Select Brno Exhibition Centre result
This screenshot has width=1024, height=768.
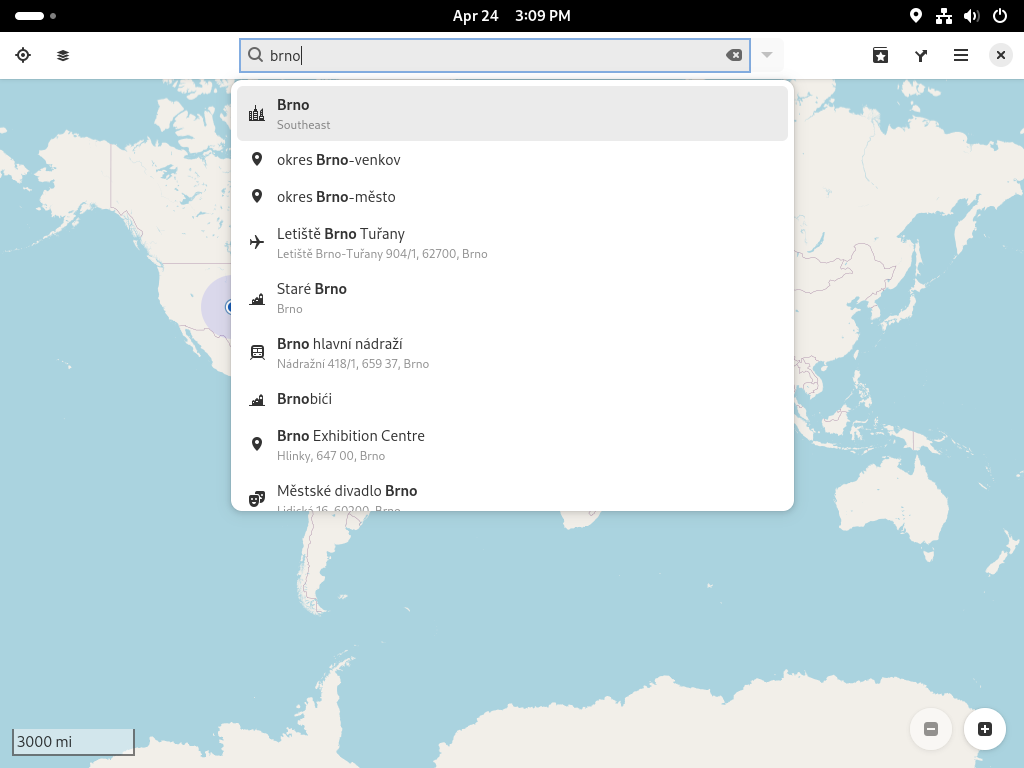[512, 445]
